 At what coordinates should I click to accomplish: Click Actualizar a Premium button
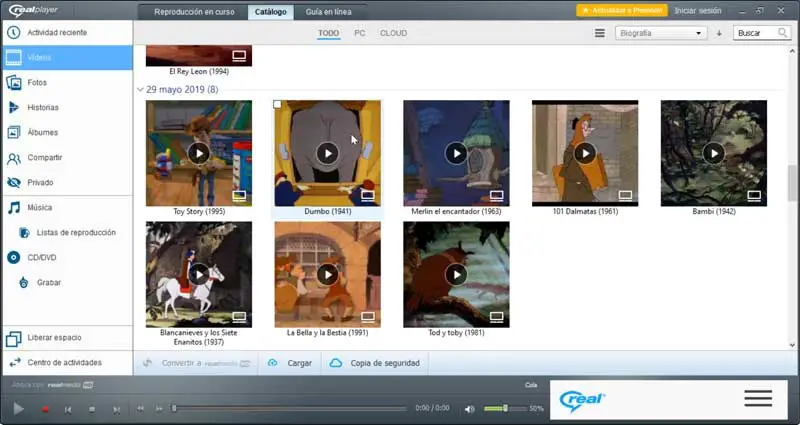pos(622,10)
